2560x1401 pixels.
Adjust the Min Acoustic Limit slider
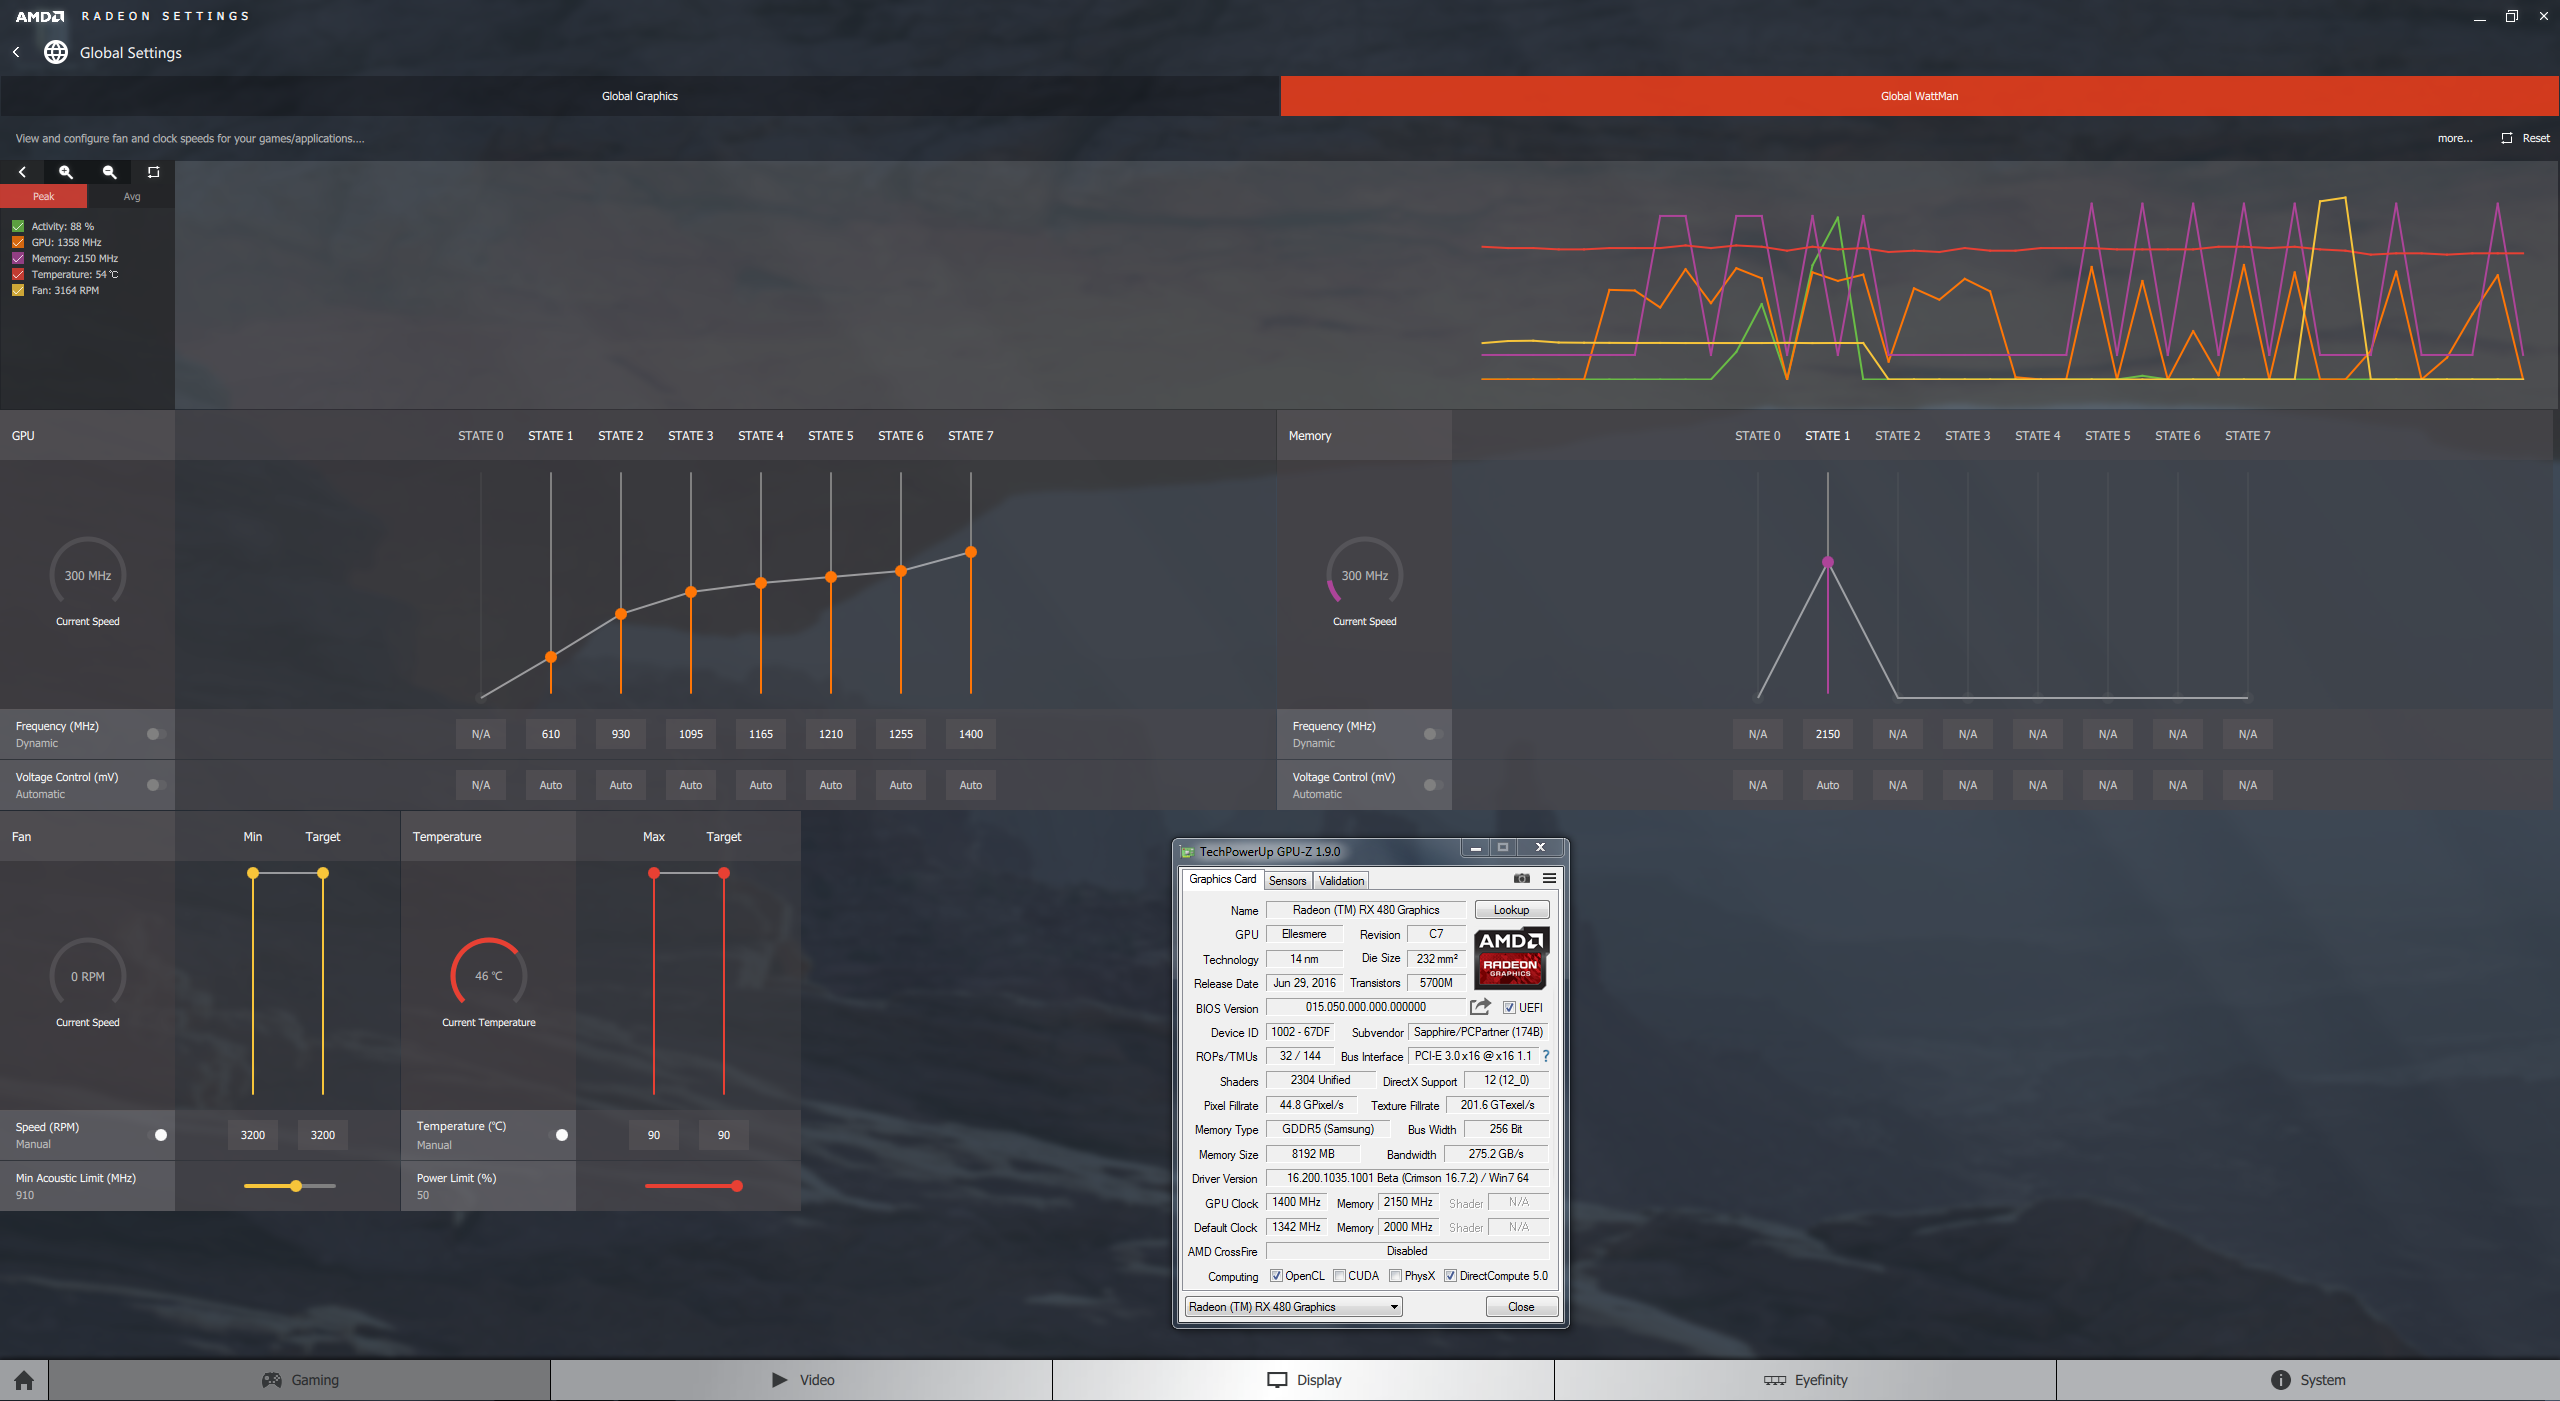click(296, 1186)
